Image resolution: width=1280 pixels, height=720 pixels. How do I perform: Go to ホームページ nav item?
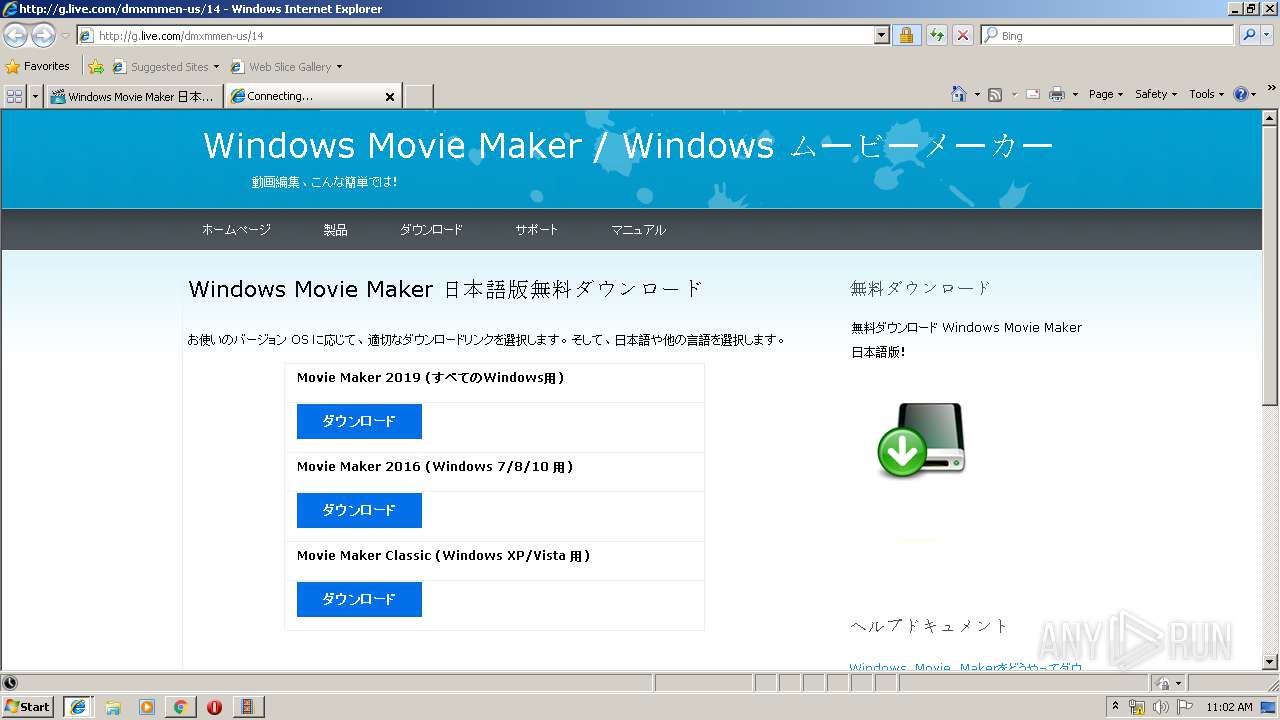pos(236,230)
